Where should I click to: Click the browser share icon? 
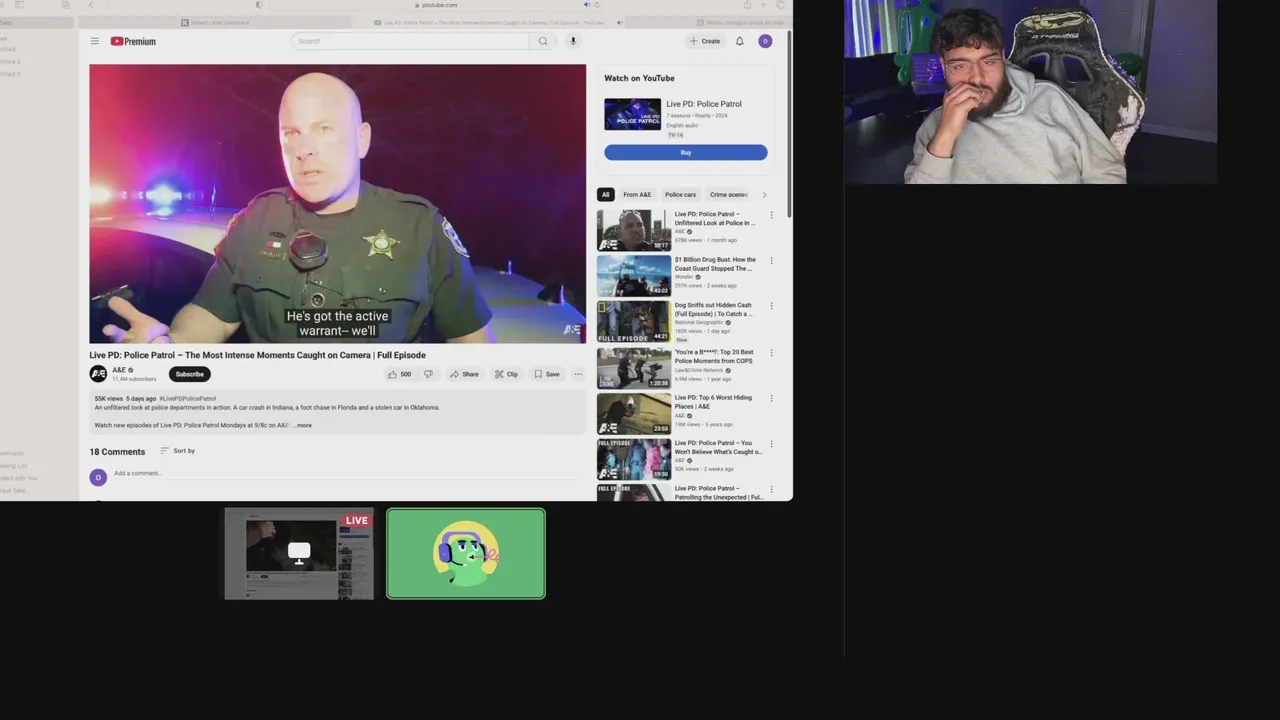[x=747, y=5]
